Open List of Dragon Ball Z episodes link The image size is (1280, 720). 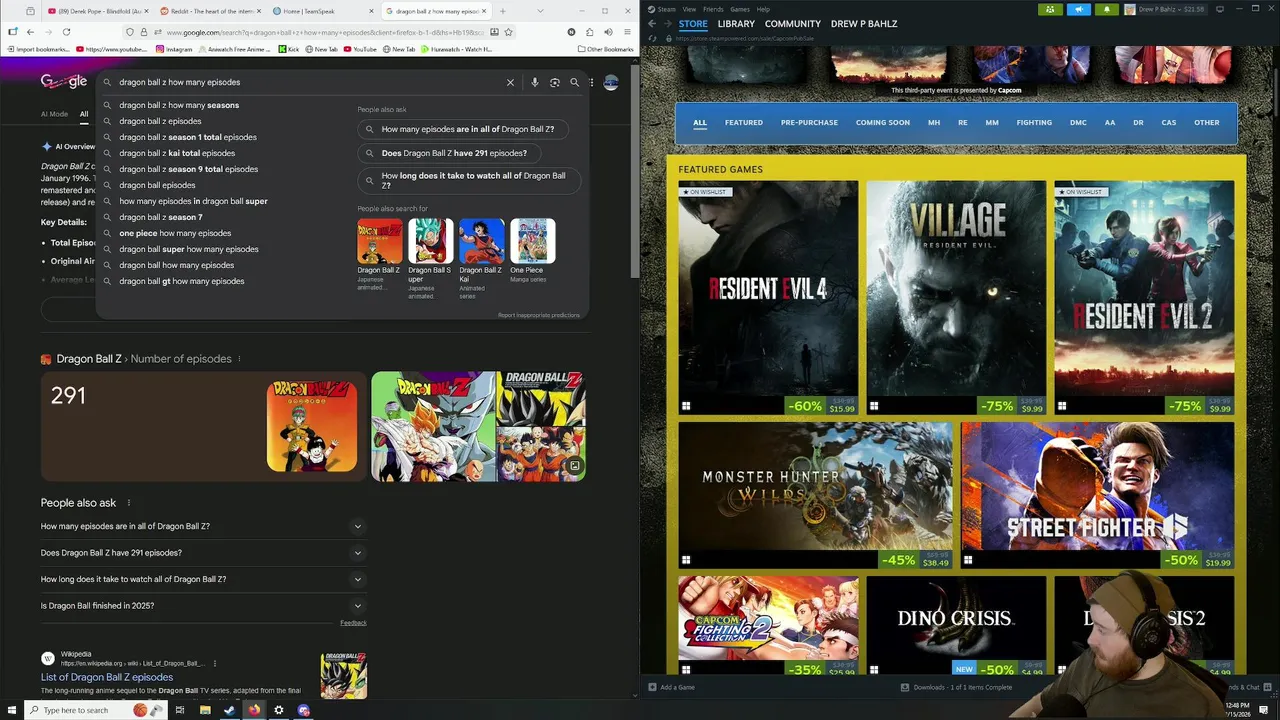point(107,677)
